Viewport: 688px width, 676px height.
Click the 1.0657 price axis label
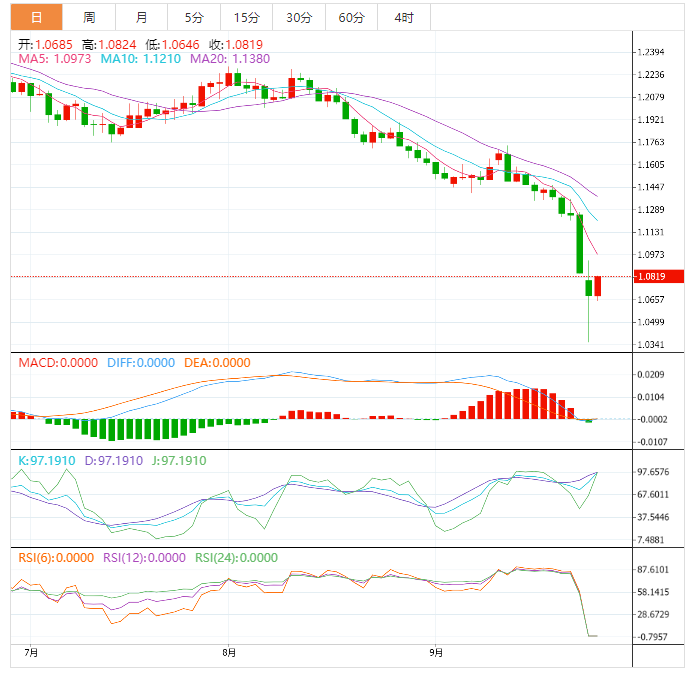(x=651, y=300)
